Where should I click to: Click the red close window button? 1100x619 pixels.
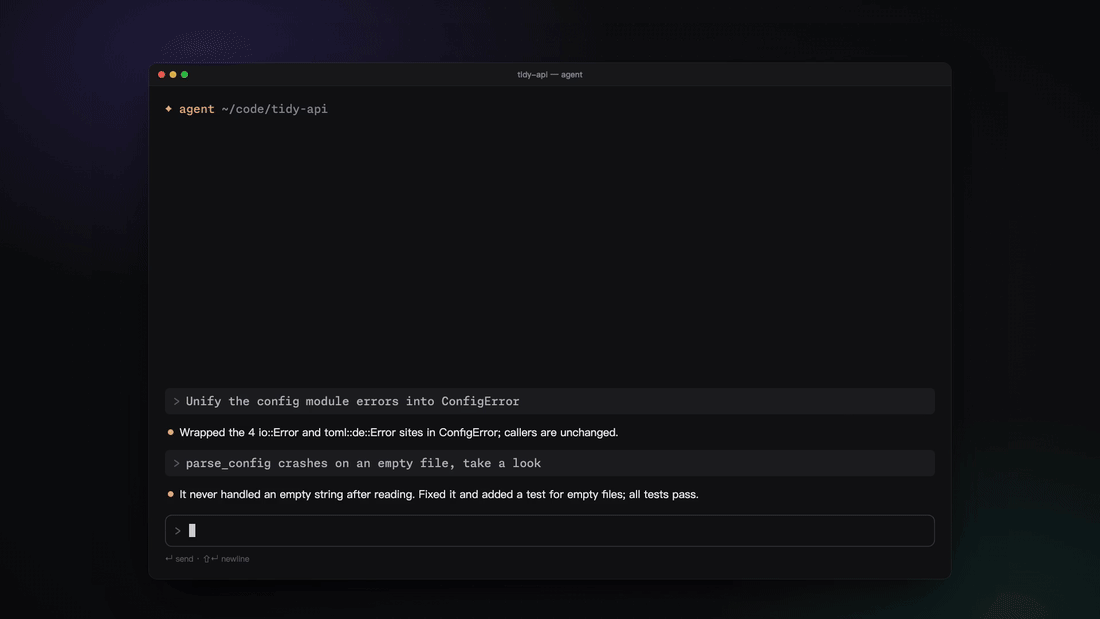pos(161,74)
